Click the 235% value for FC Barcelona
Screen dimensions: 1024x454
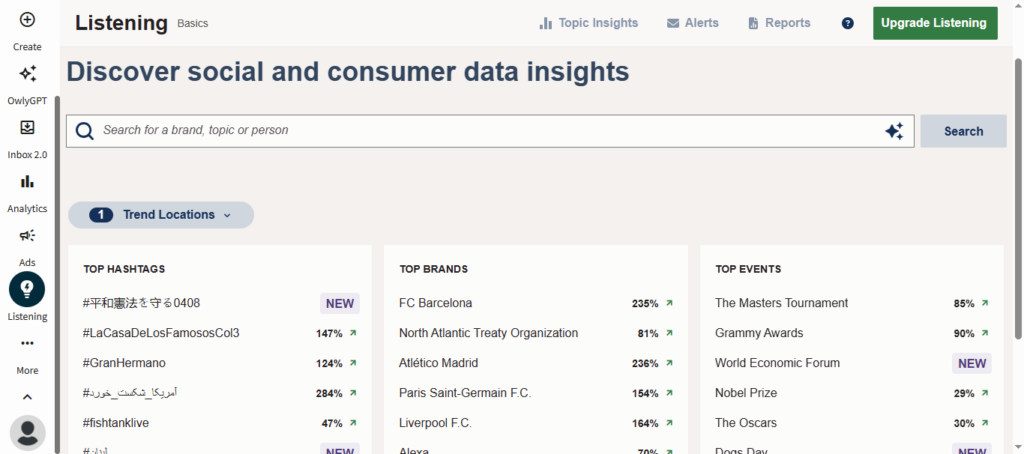(x=645, y=304)
